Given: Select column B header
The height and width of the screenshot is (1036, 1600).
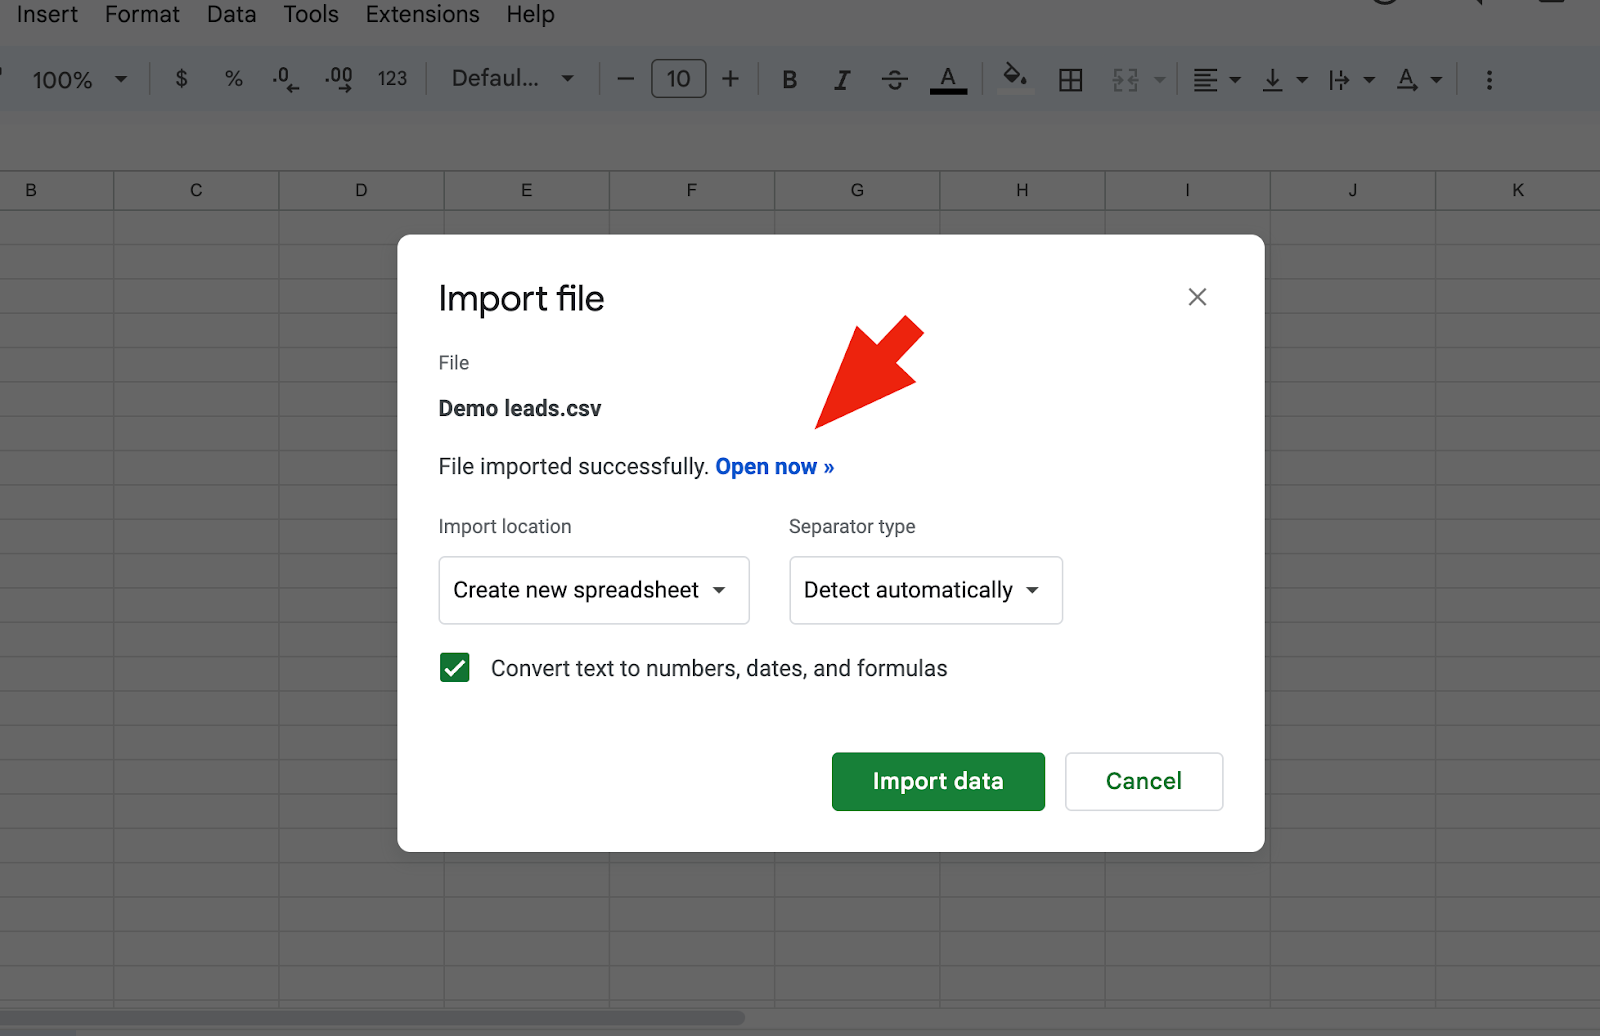Looking at the screenshot, I should coord(56,190).
